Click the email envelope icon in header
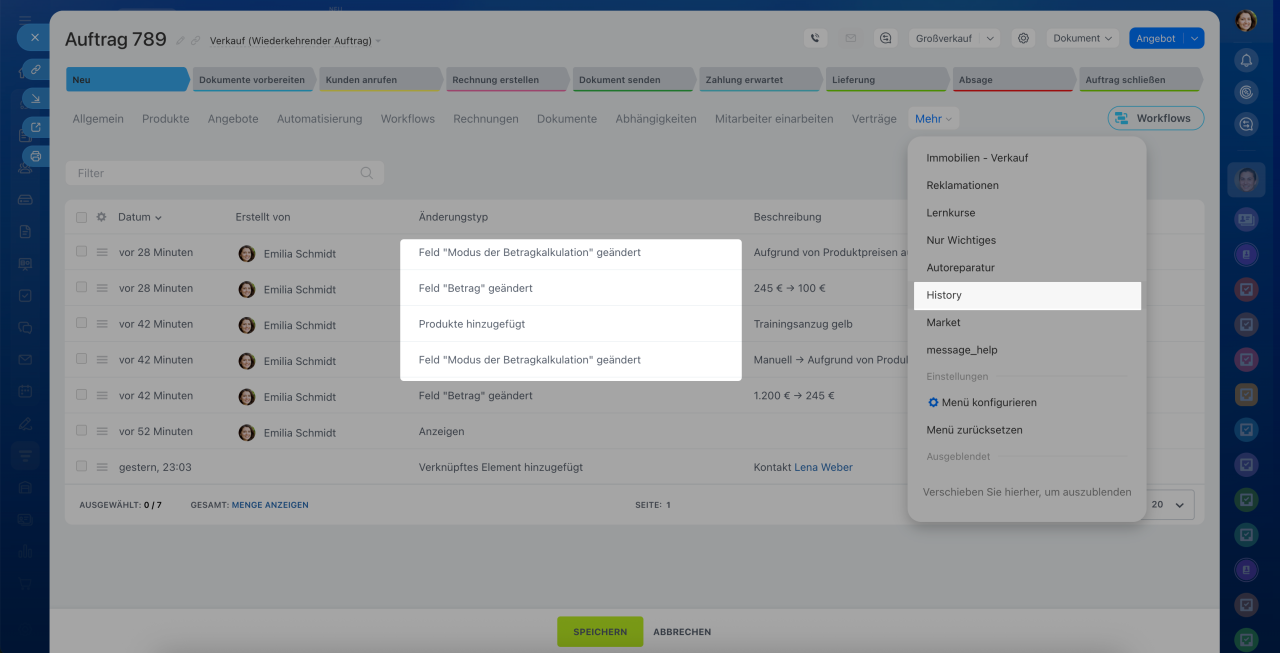The height and width of the screenshot is (653, 1280). [x=851, y=38]
